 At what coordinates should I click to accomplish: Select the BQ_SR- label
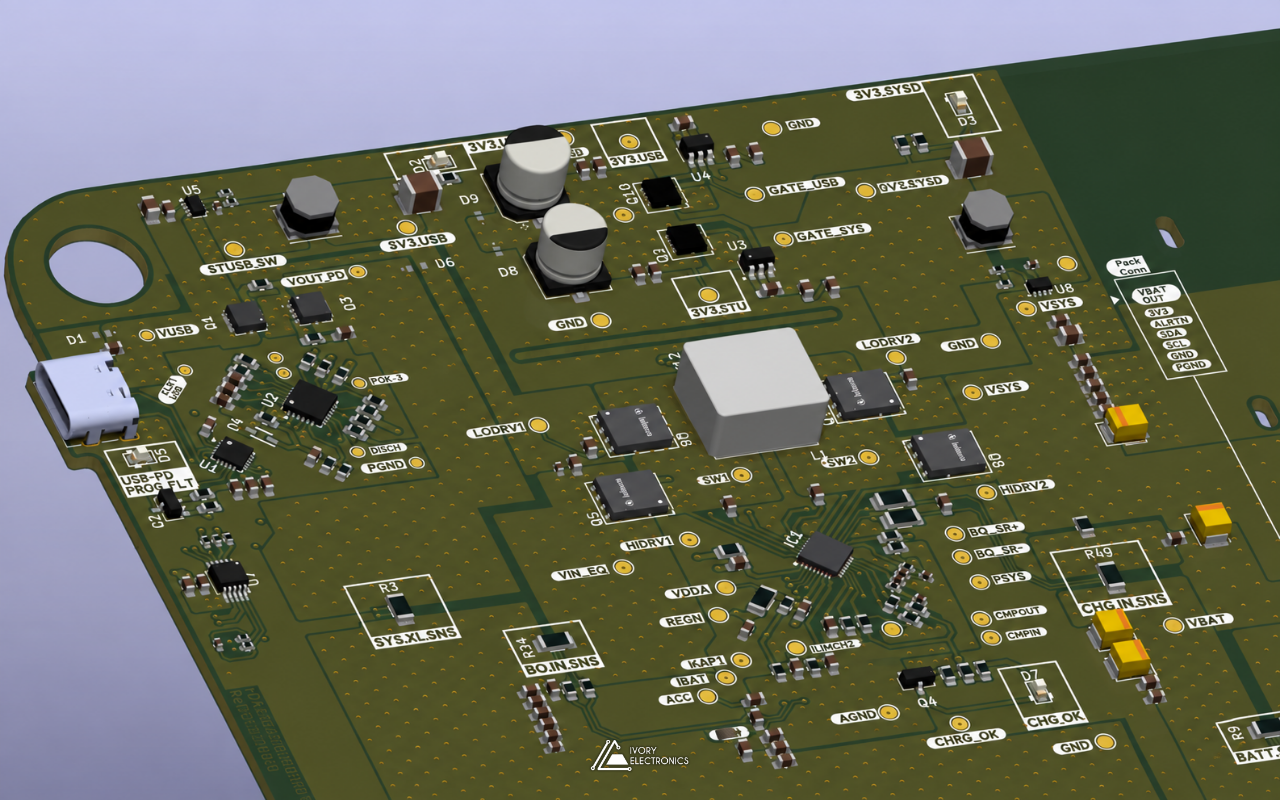[x=1003, y=552]
